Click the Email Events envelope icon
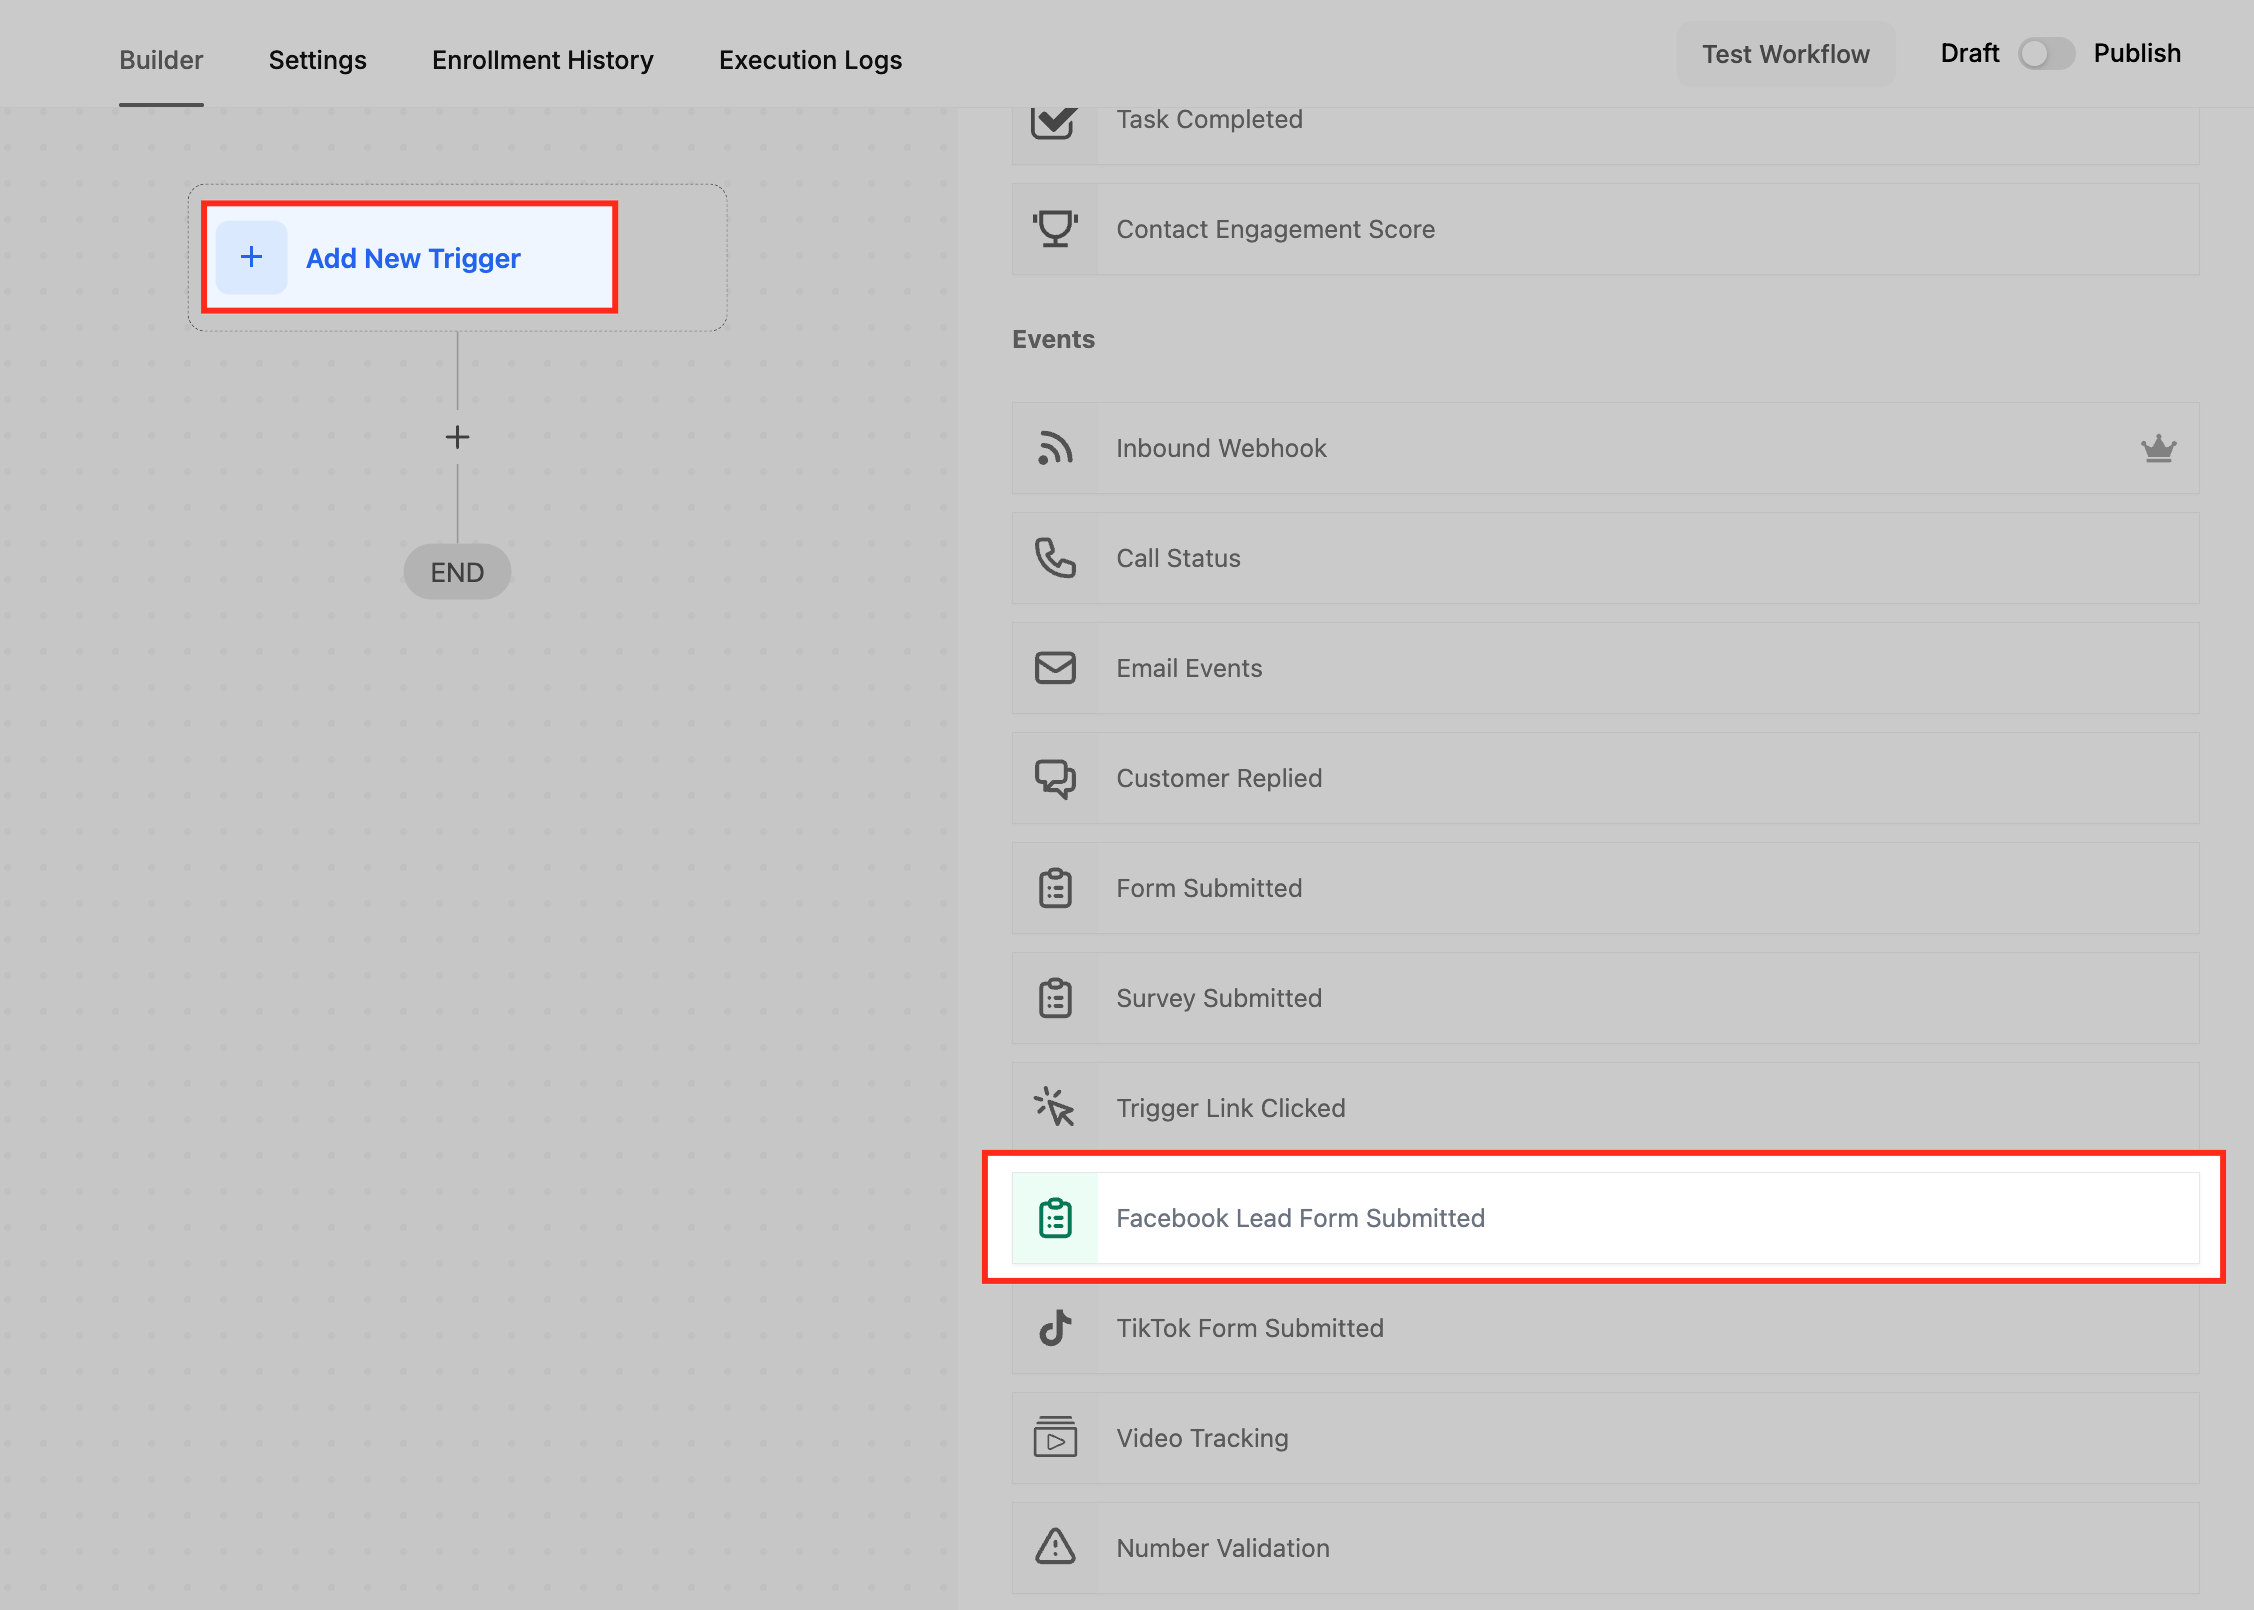2254x1610 pixels. [x=1054, y=668]
